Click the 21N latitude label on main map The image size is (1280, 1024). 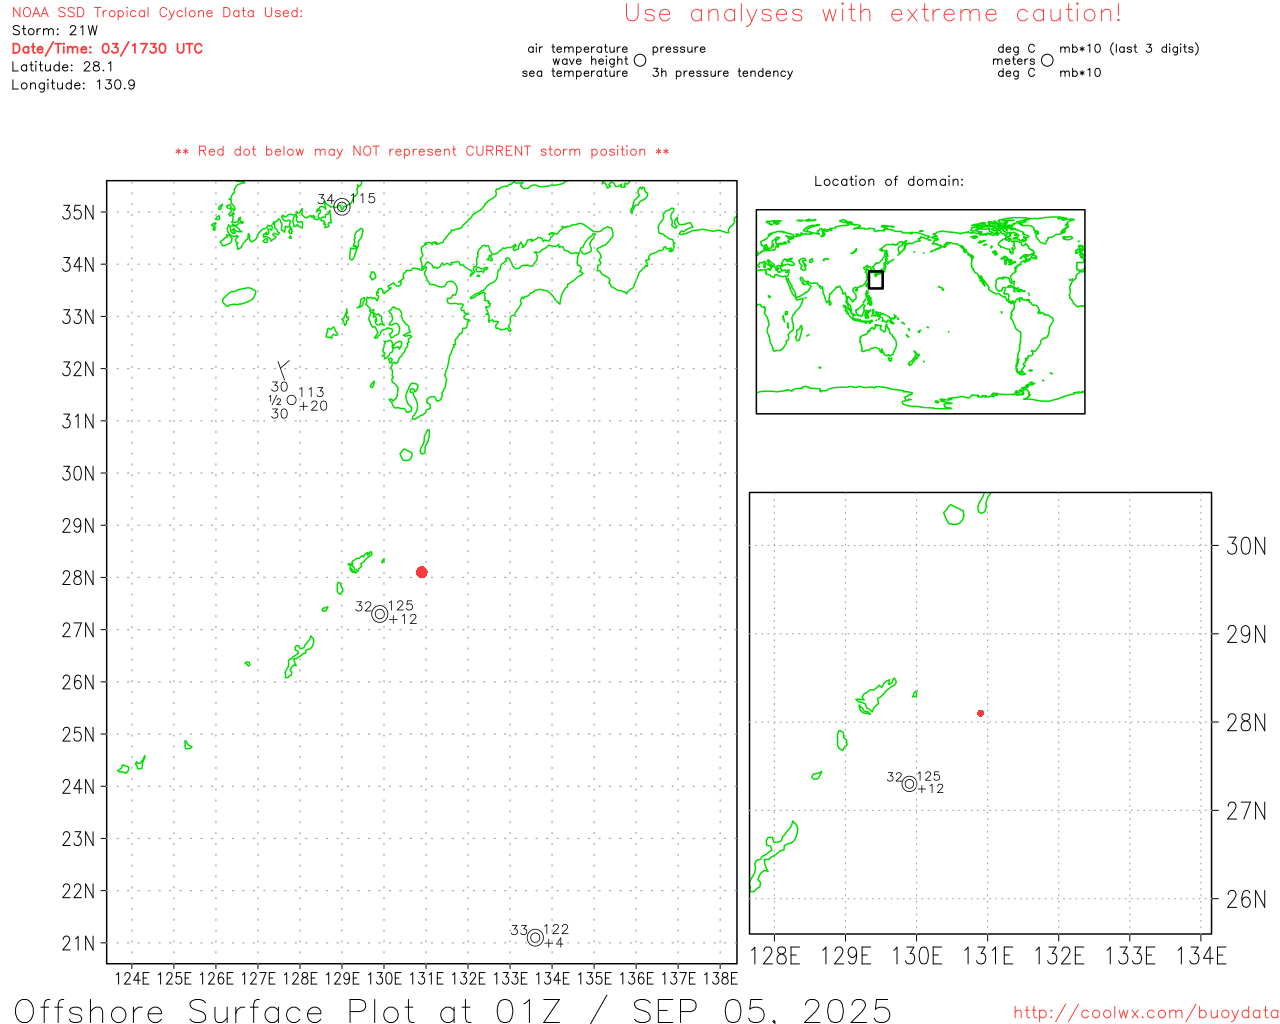[79, 943]
